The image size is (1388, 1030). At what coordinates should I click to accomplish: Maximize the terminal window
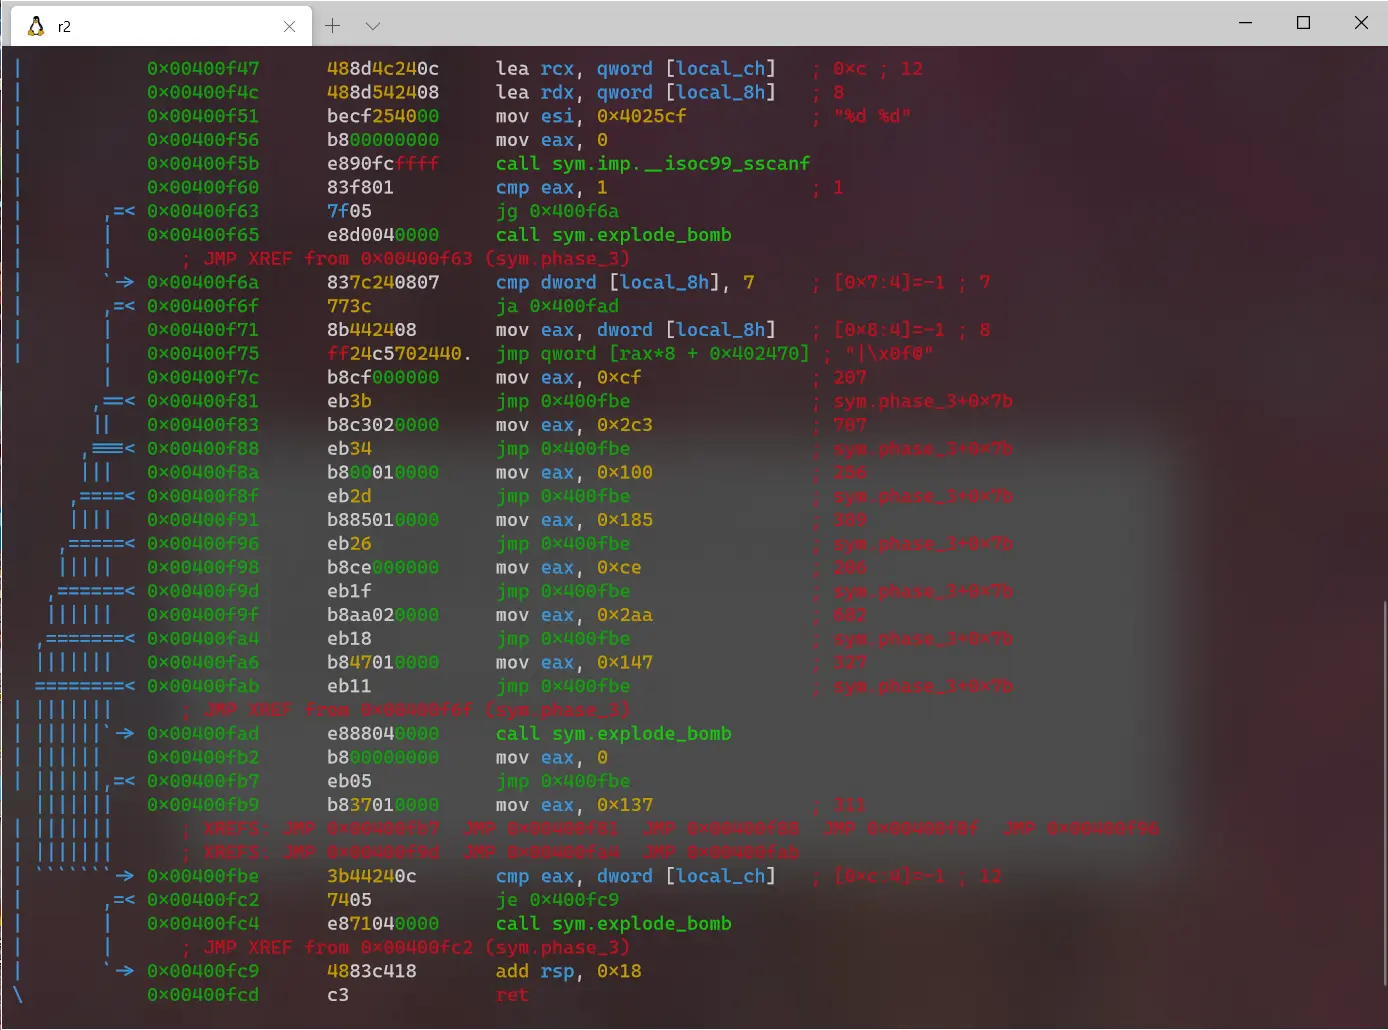(1304, 22)
